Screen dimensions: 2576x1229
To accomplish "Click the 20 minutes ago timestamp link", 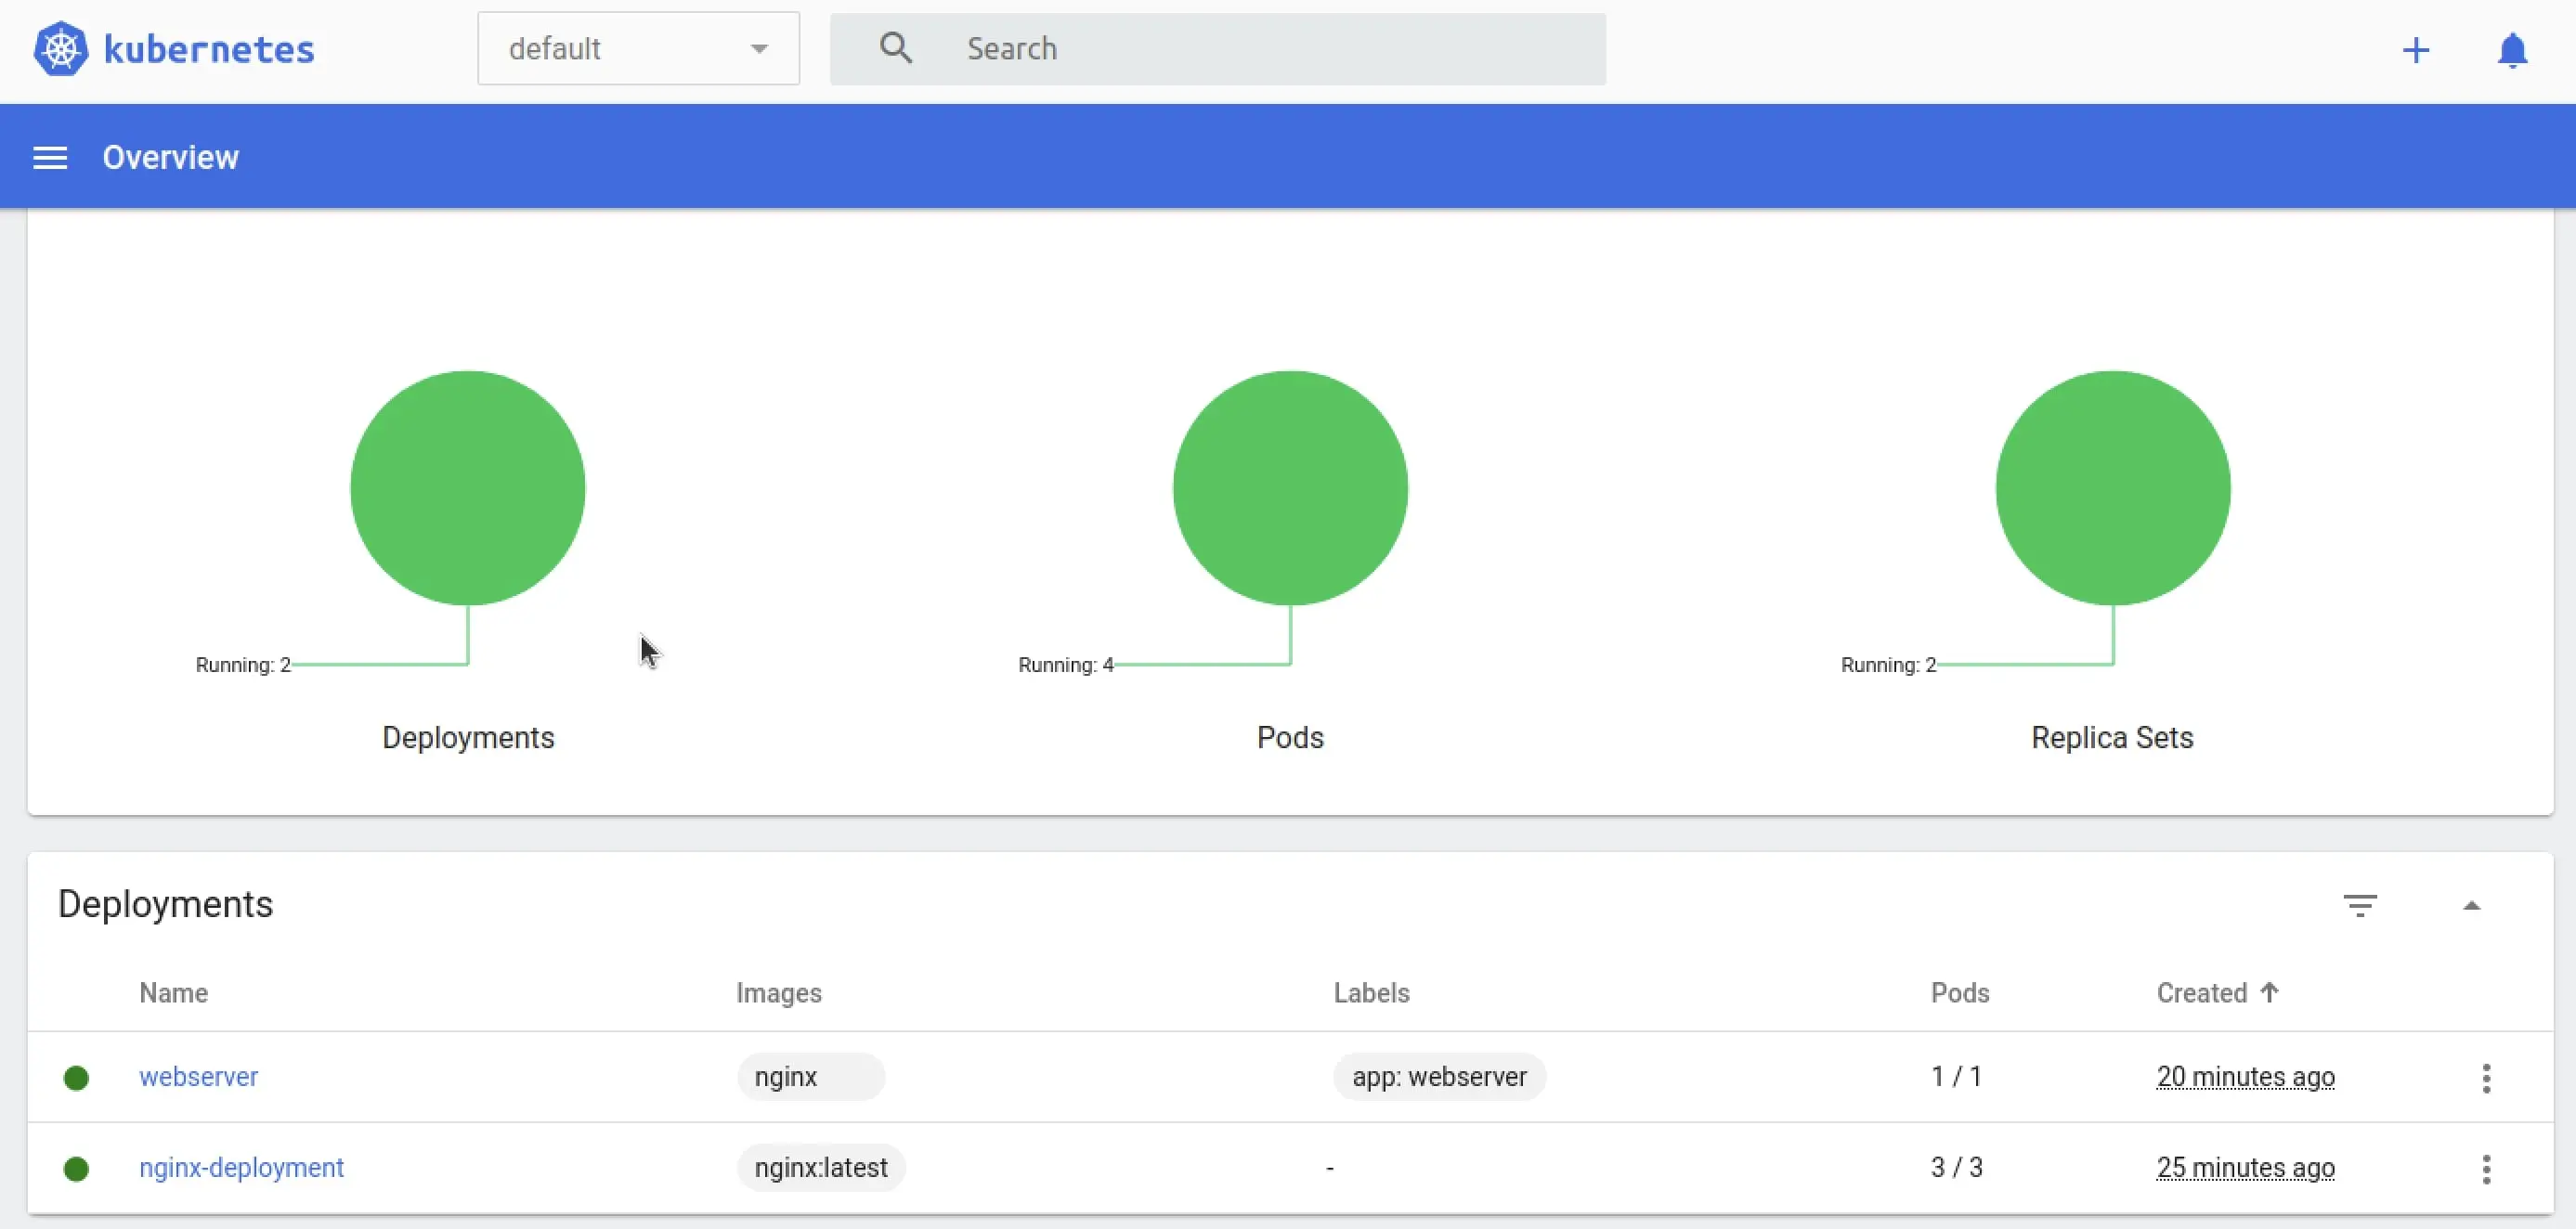I will pos(2245,1077).
